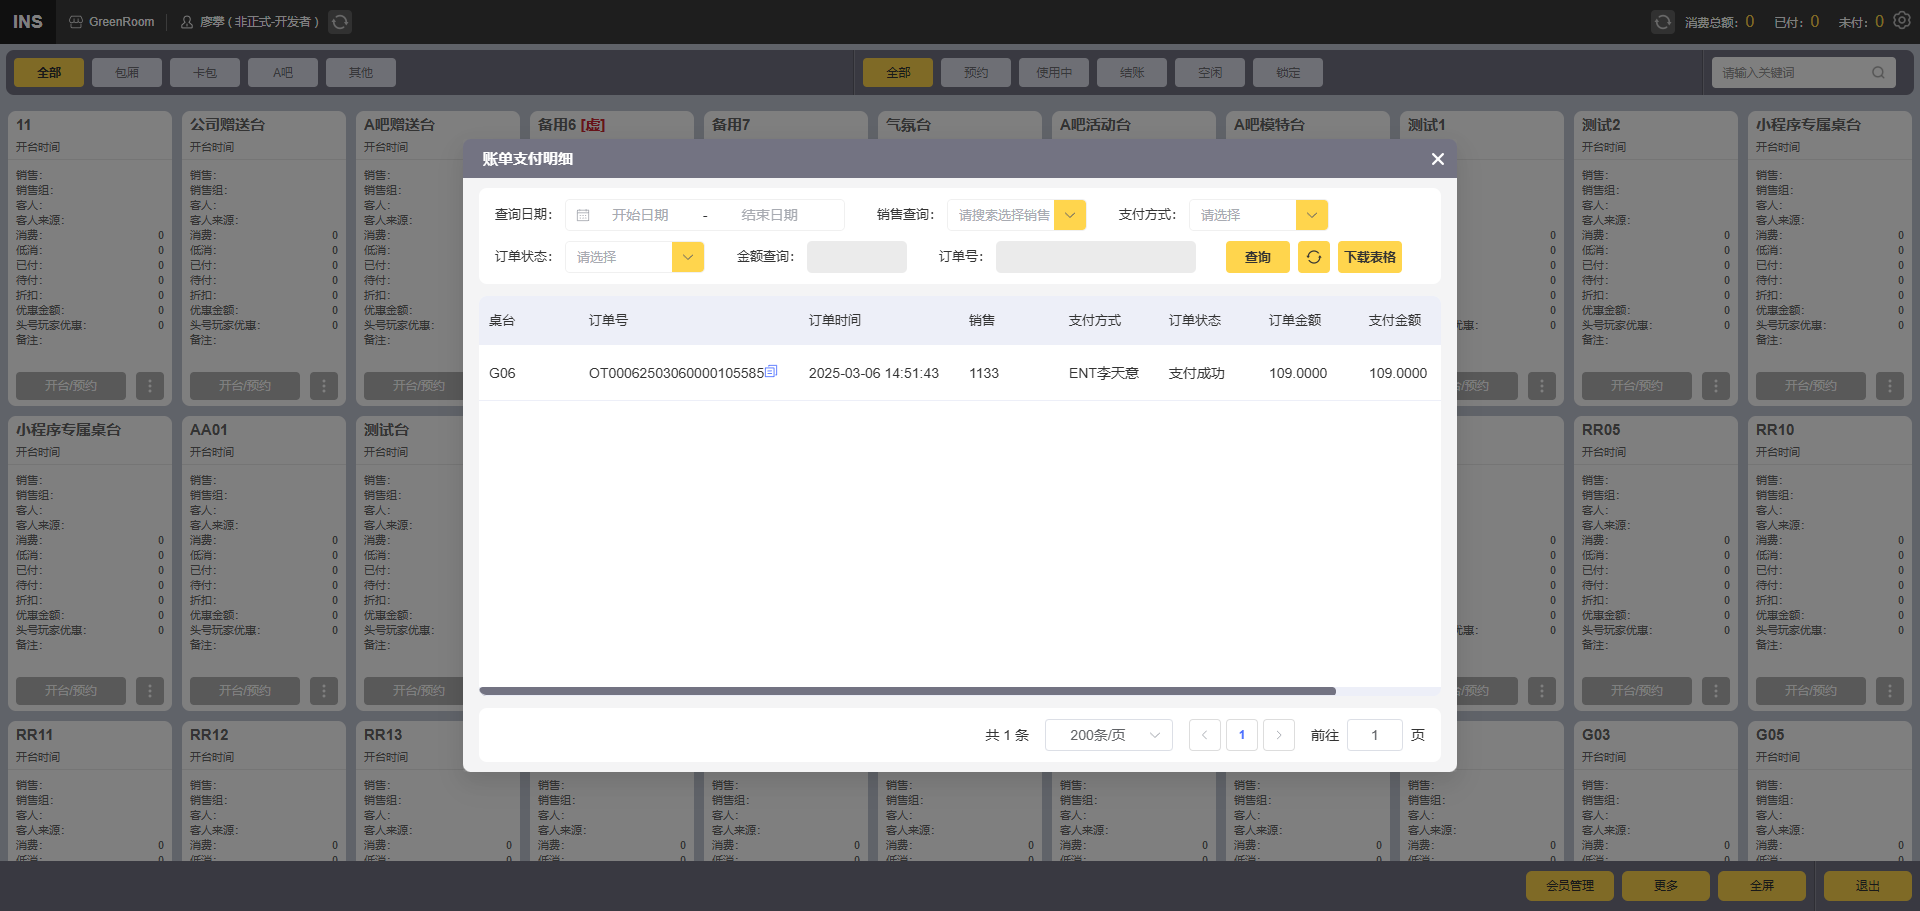Open three-dot menu on 测试2 card
1920x911 pixels.
(x=1716, y=386)
